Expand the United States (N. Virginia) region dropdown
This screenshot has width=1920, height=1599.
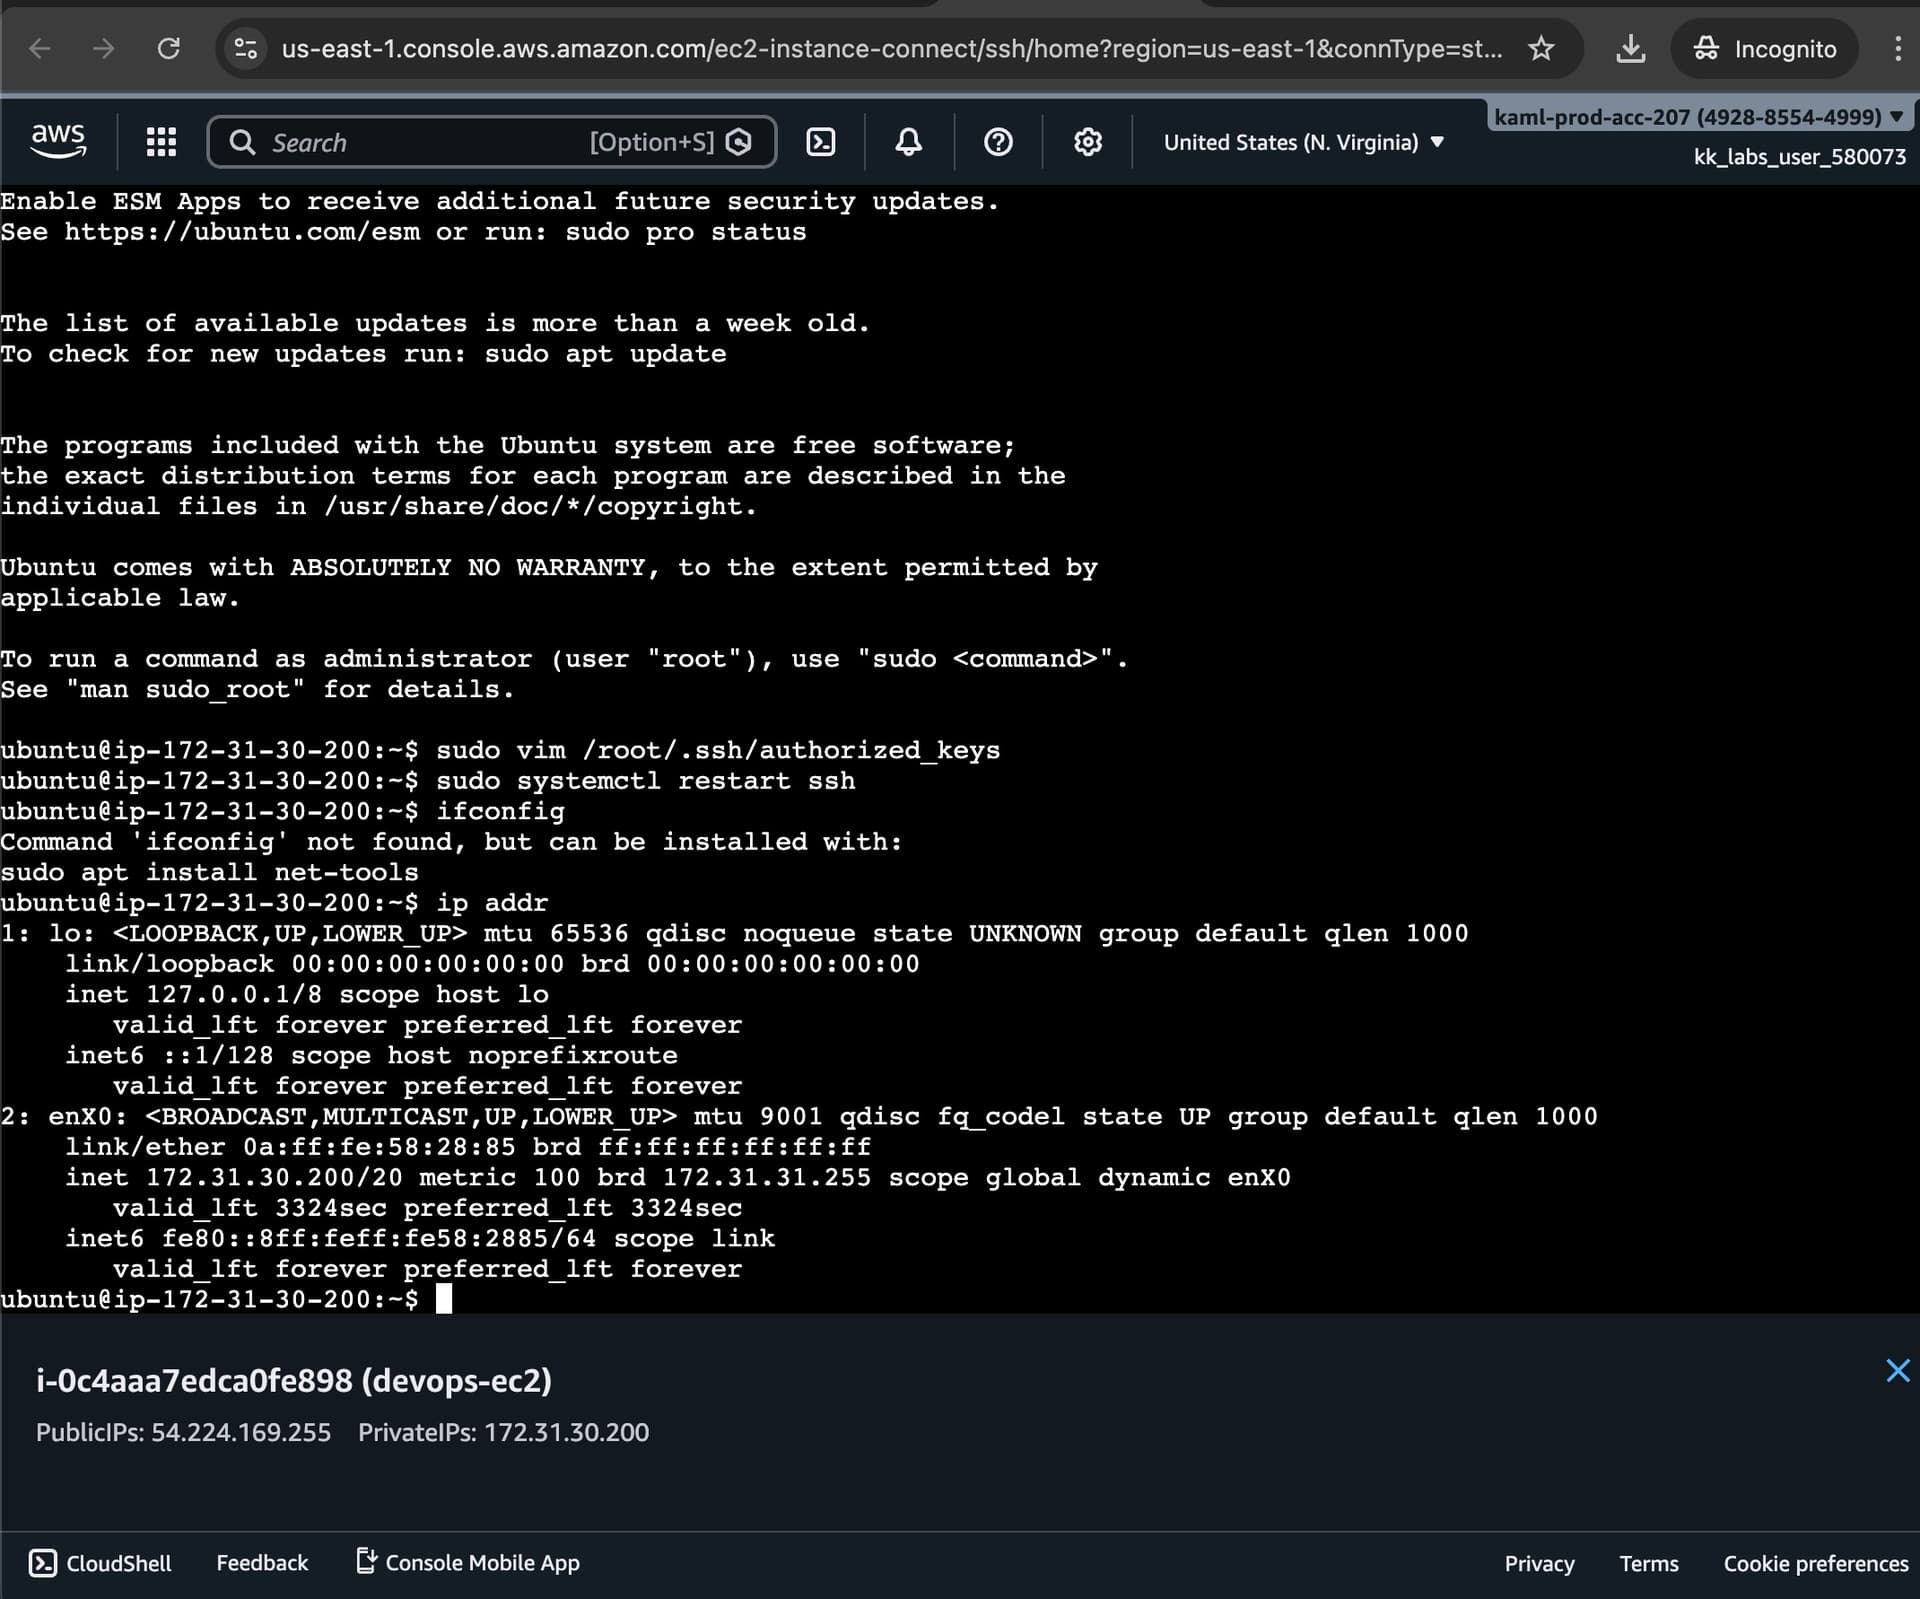[1303, 142]
